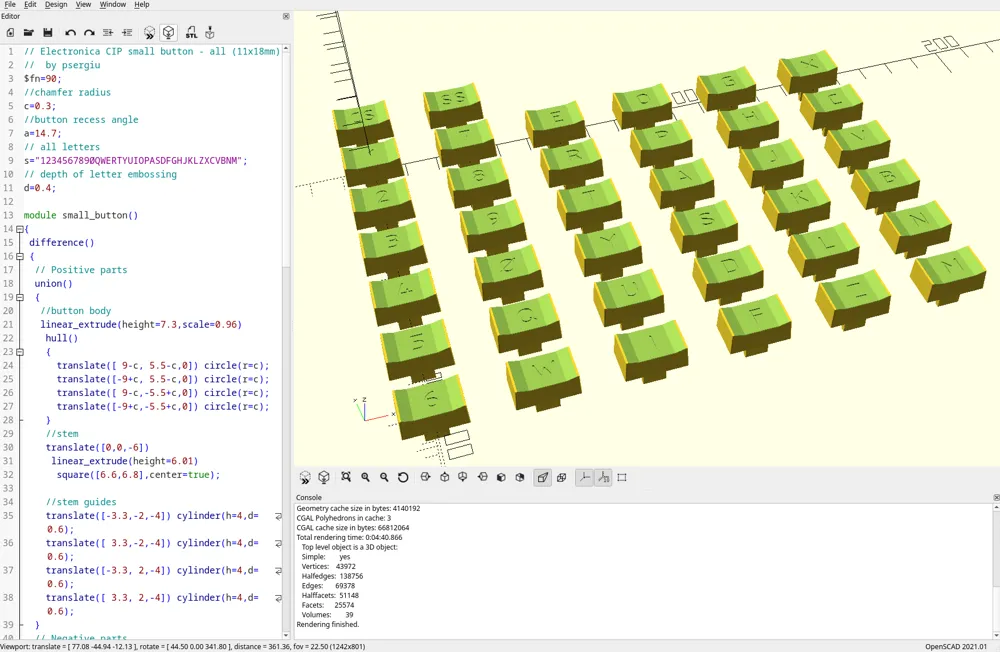Redo the last undone edit
The image size is (1000, 652).
[x=89, y=33]
